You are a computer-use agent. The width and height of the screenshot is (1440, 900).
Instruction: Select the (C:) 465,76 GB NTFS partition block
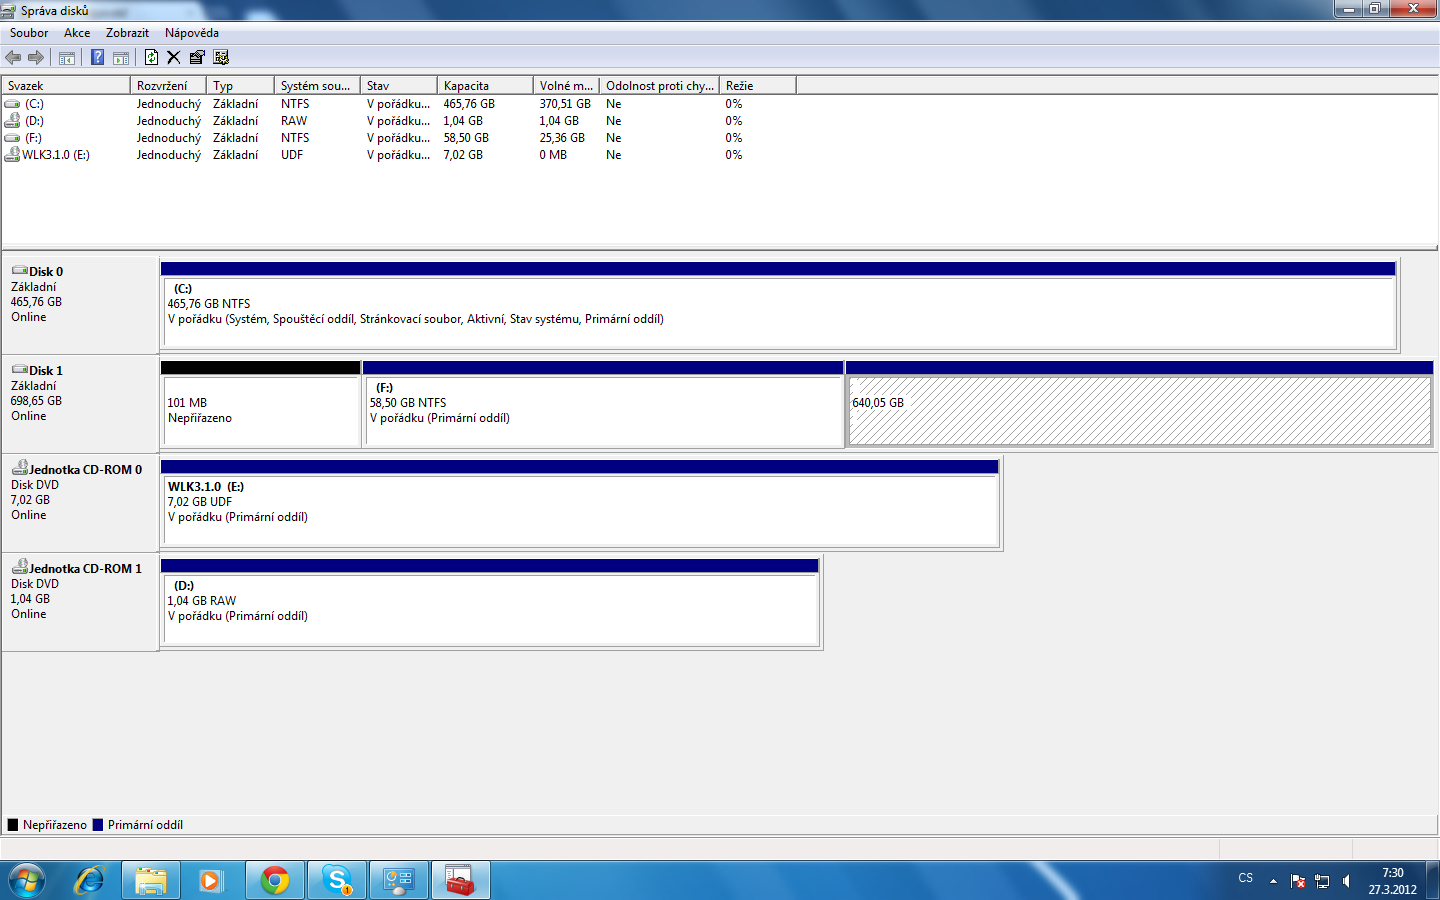coord(778,305)
